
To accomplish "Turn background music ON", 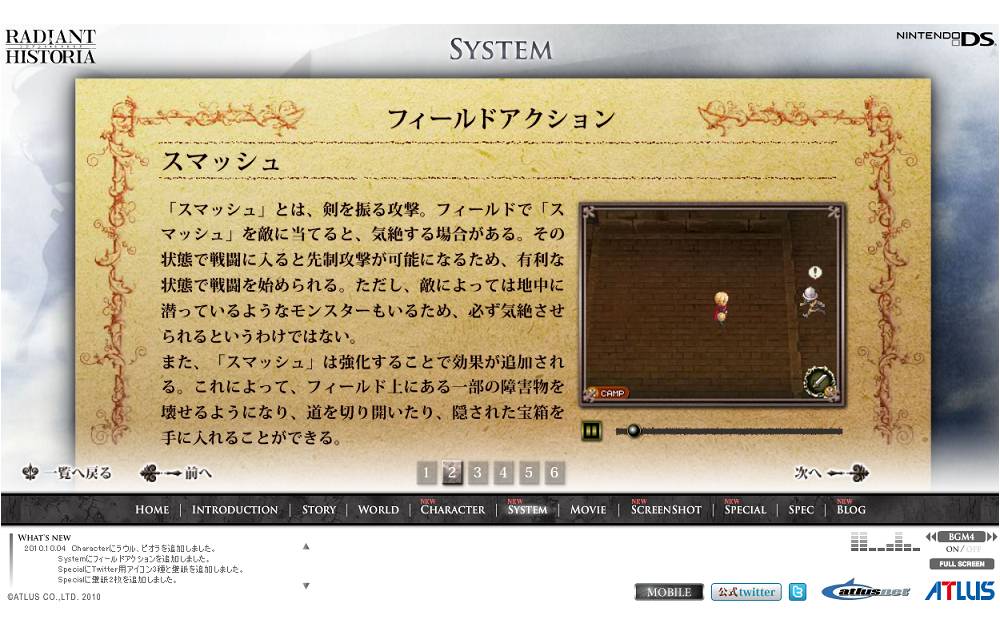I will 952,549.
